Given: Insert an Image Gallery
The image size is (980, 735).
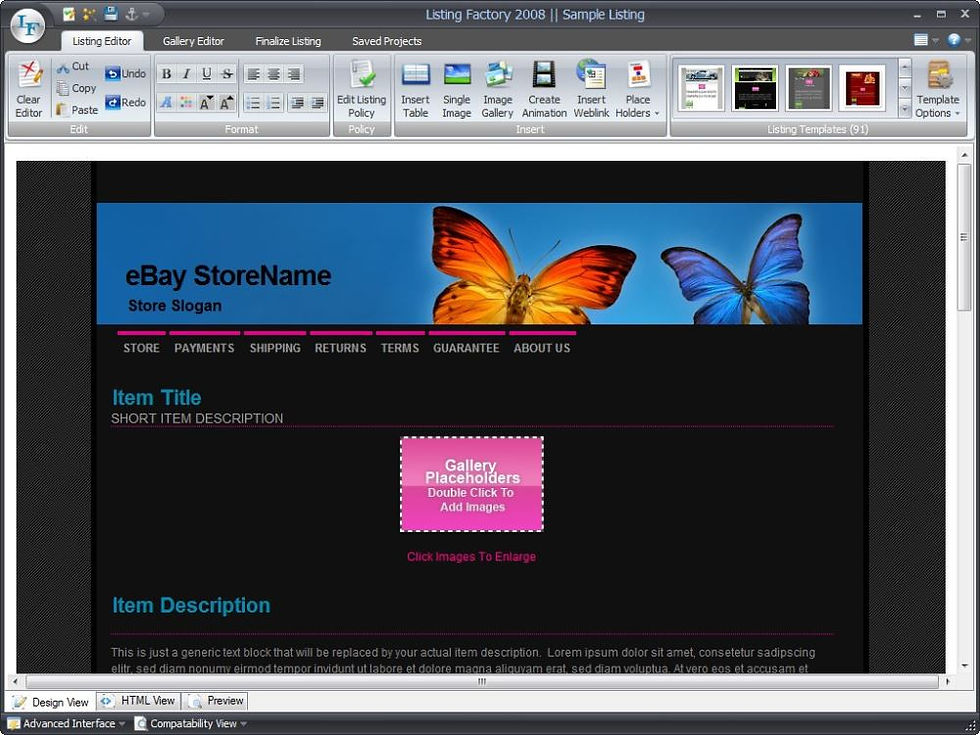Looking at the screenshot, I should click(x=498, y=90).
